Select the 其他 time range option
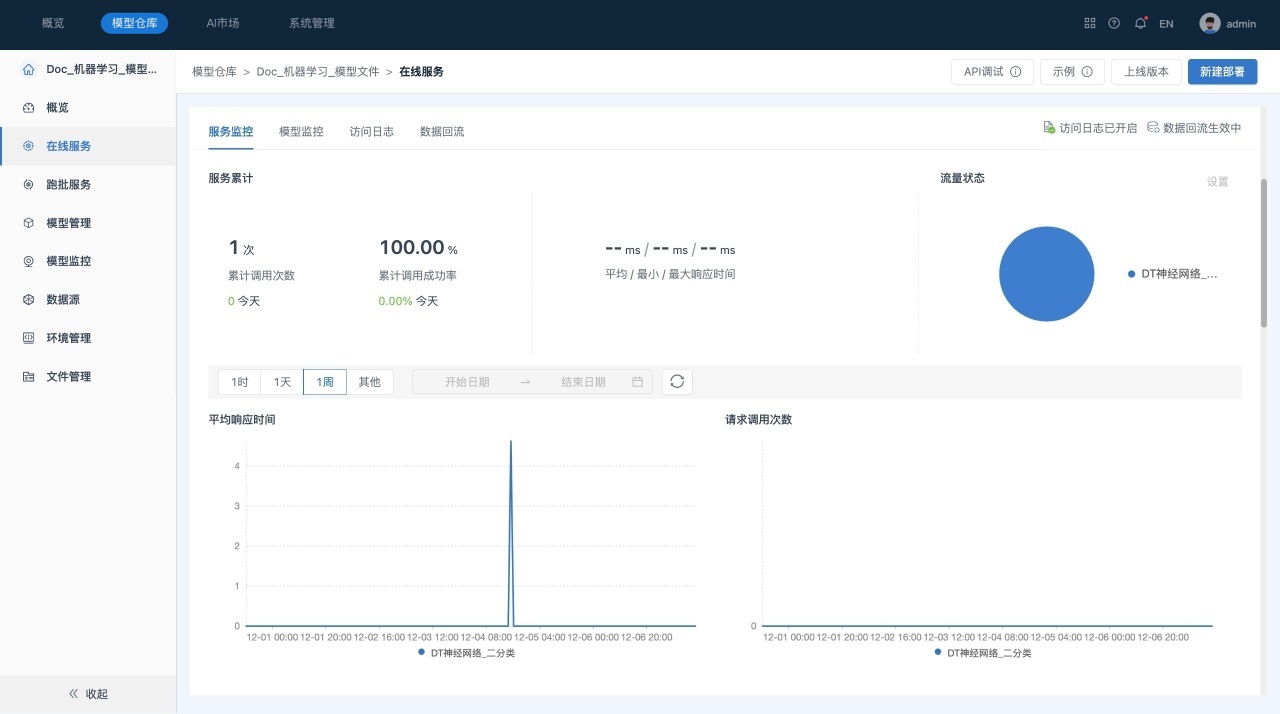The width and height of the screenshot is (1280, 714). coord(370,382)
